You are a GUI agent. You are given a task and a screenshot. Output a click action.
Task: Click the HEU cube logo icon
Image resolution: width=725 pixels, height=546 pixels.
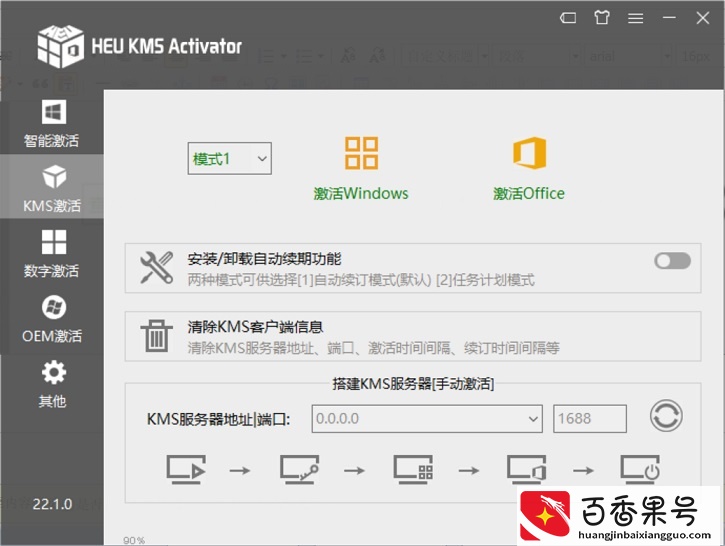(61, 47)
